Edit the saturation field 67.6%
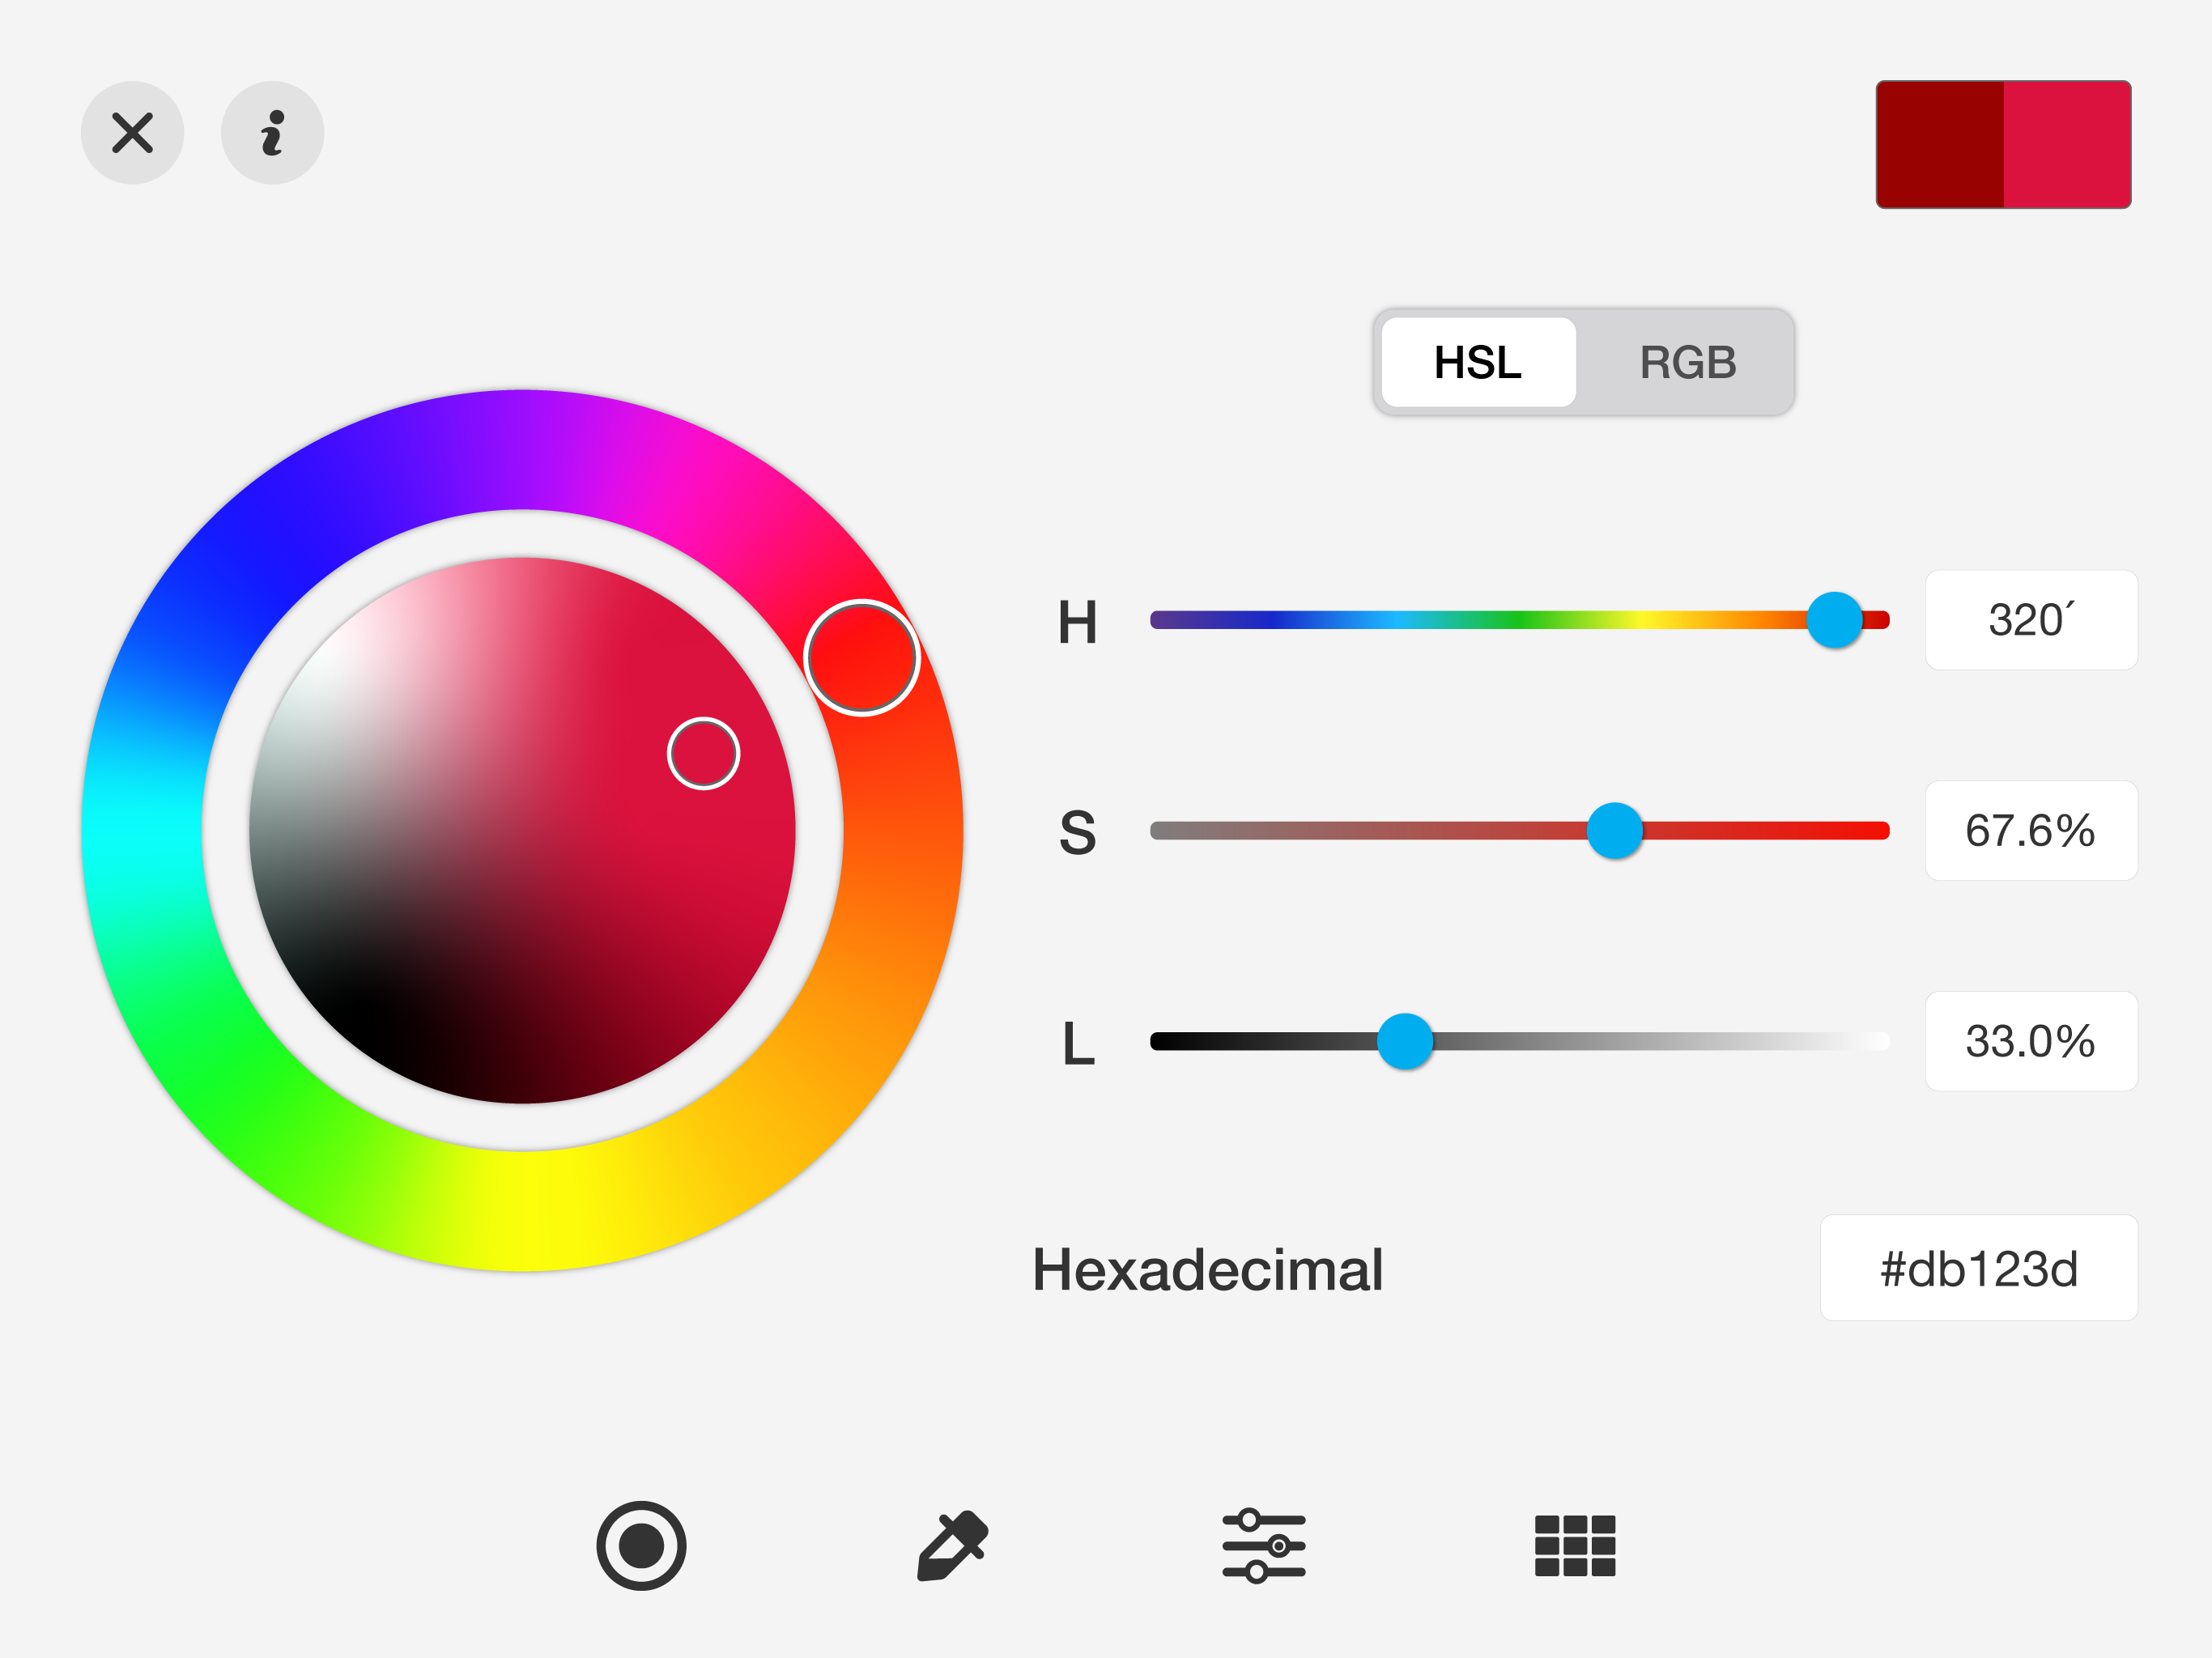Viewport: 2212px width, 1658px height. 2030,830
